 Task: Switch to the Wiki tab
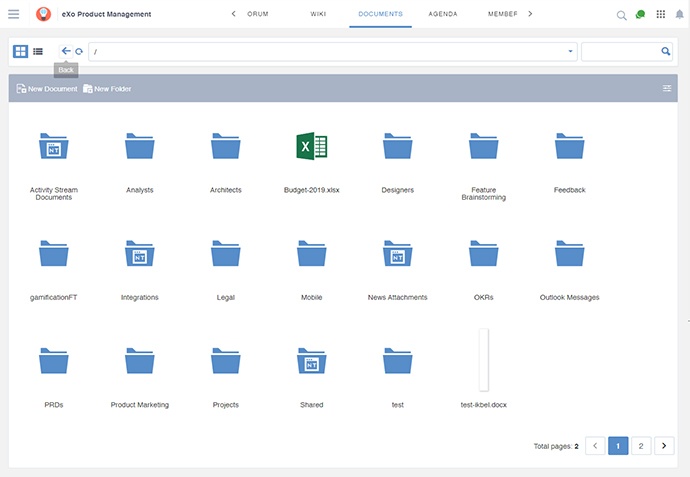317,15
